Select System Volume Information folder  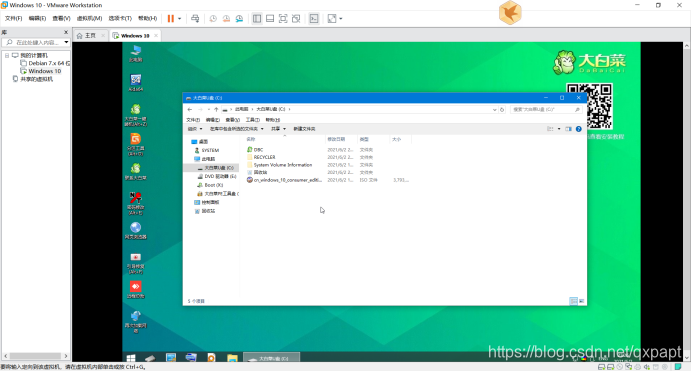(x=279, y=165)
